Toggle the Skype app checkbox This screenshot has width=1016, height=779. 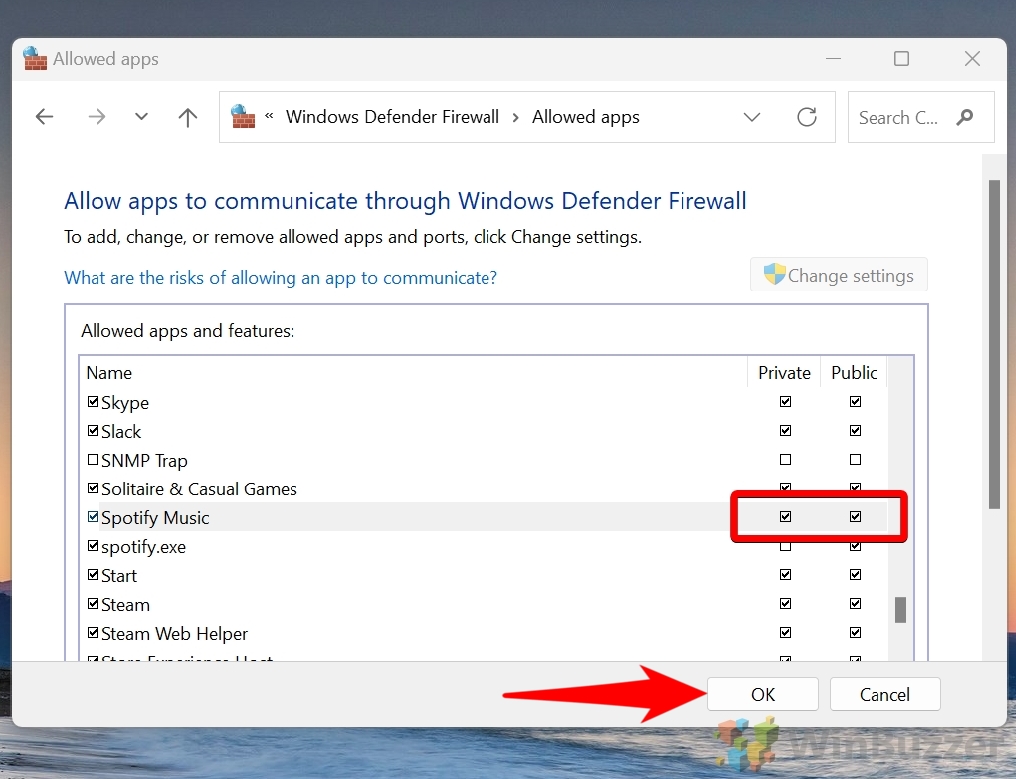[x=93, y=402]
